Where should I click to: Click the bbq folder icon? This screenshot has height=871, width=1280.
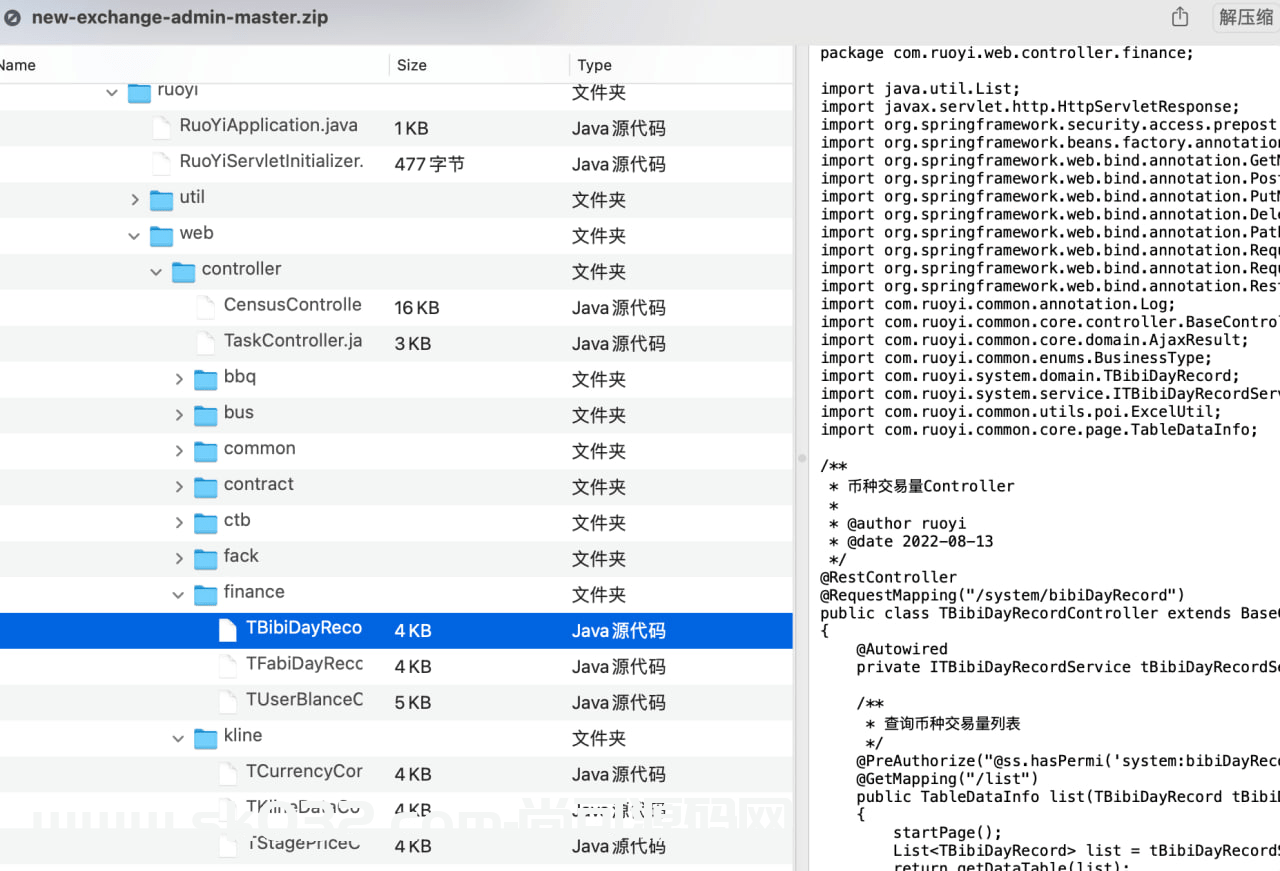click(x=205, y=379)
